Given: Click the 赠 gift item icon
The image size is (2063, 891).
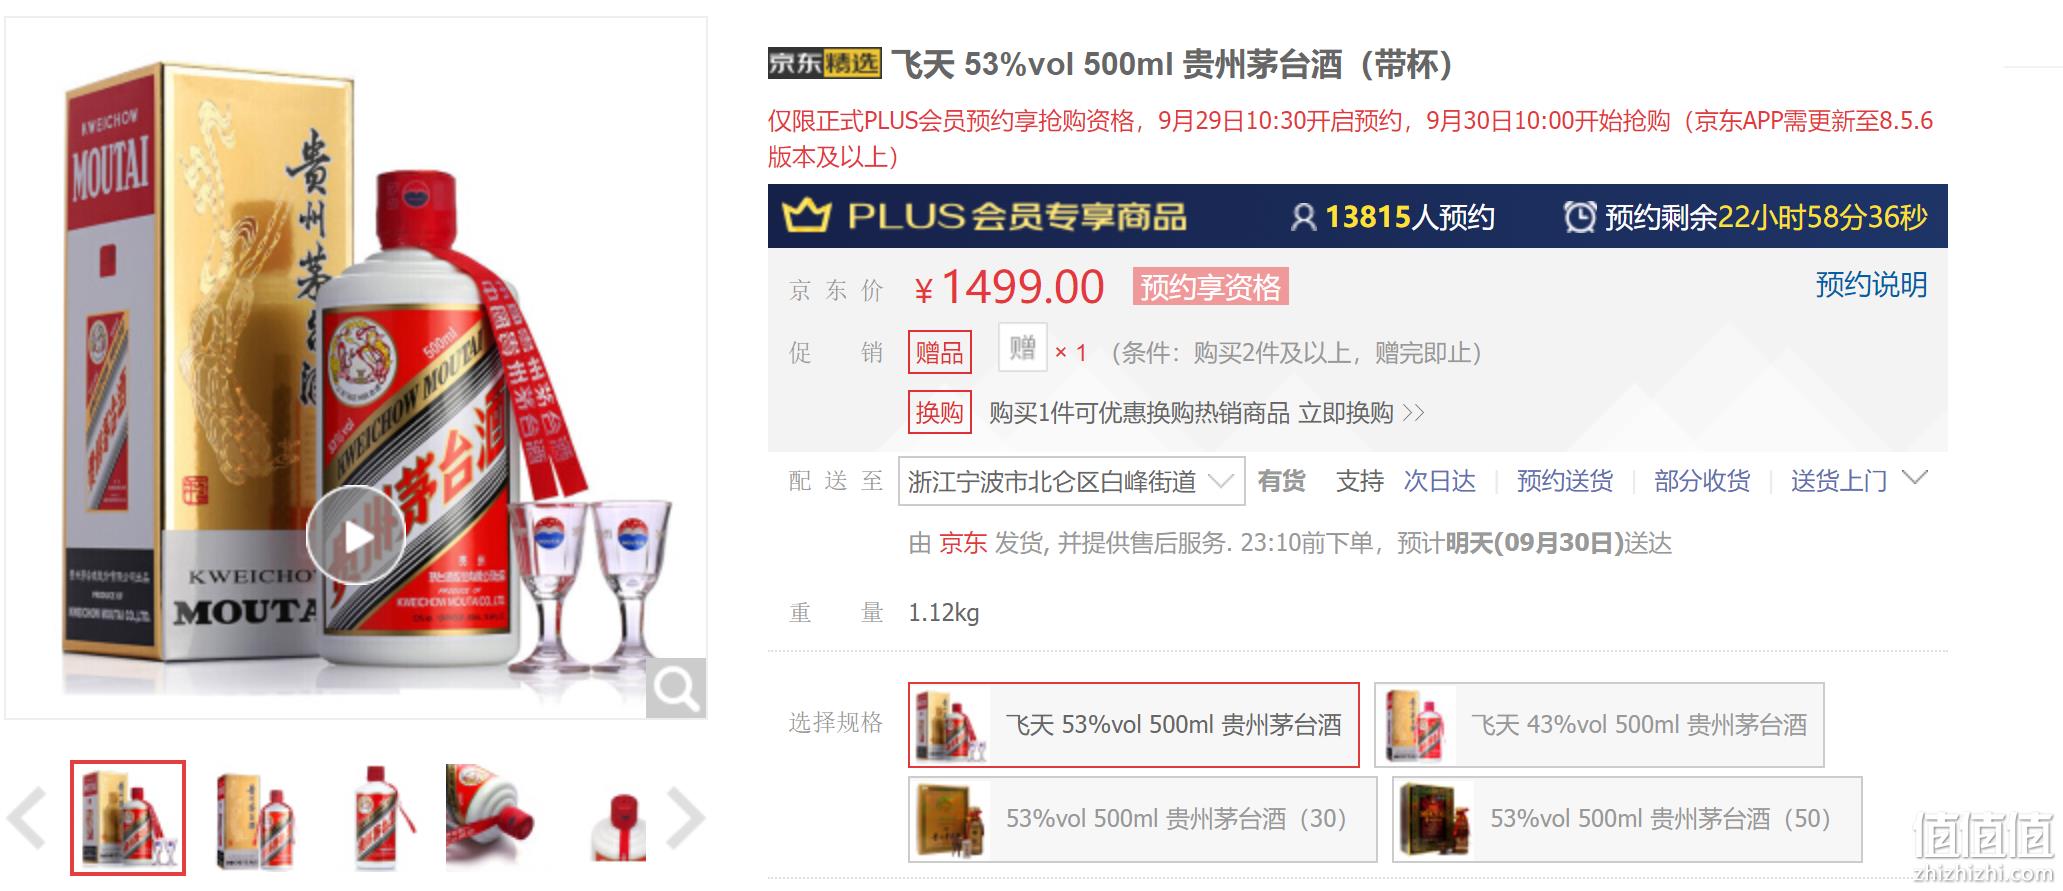Looking at the screenshot, I should (1022, 348).
